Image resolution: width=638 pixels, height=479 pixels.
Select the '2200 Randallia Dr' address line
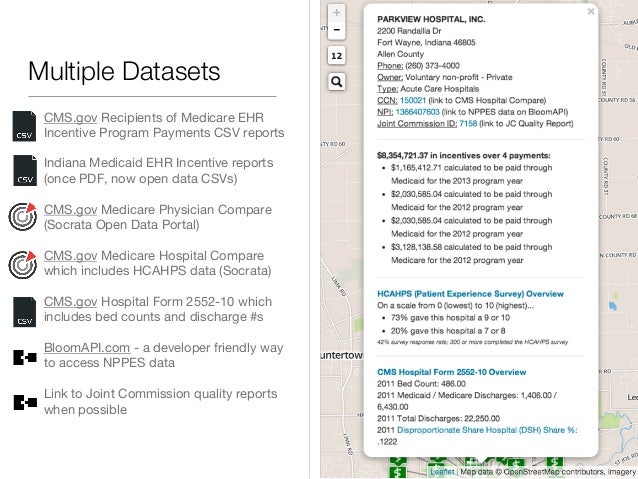tap(409, 31)
